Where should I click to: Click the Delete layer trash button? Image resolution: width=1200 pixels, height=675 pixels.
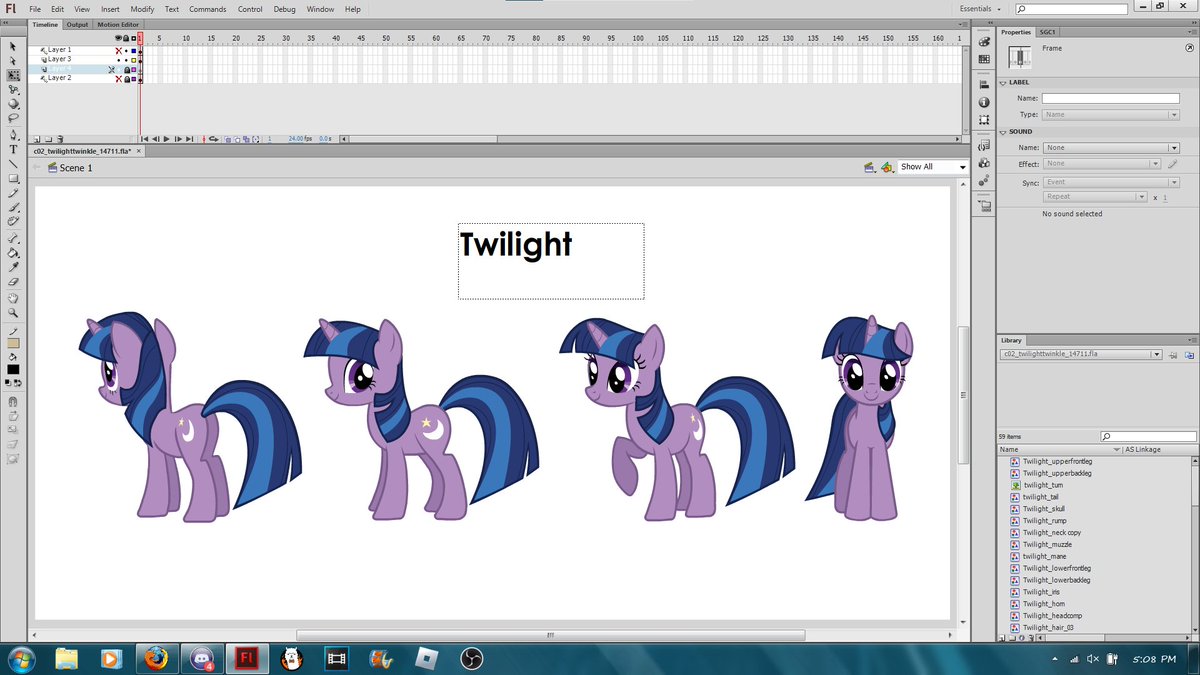pos(60,140)
